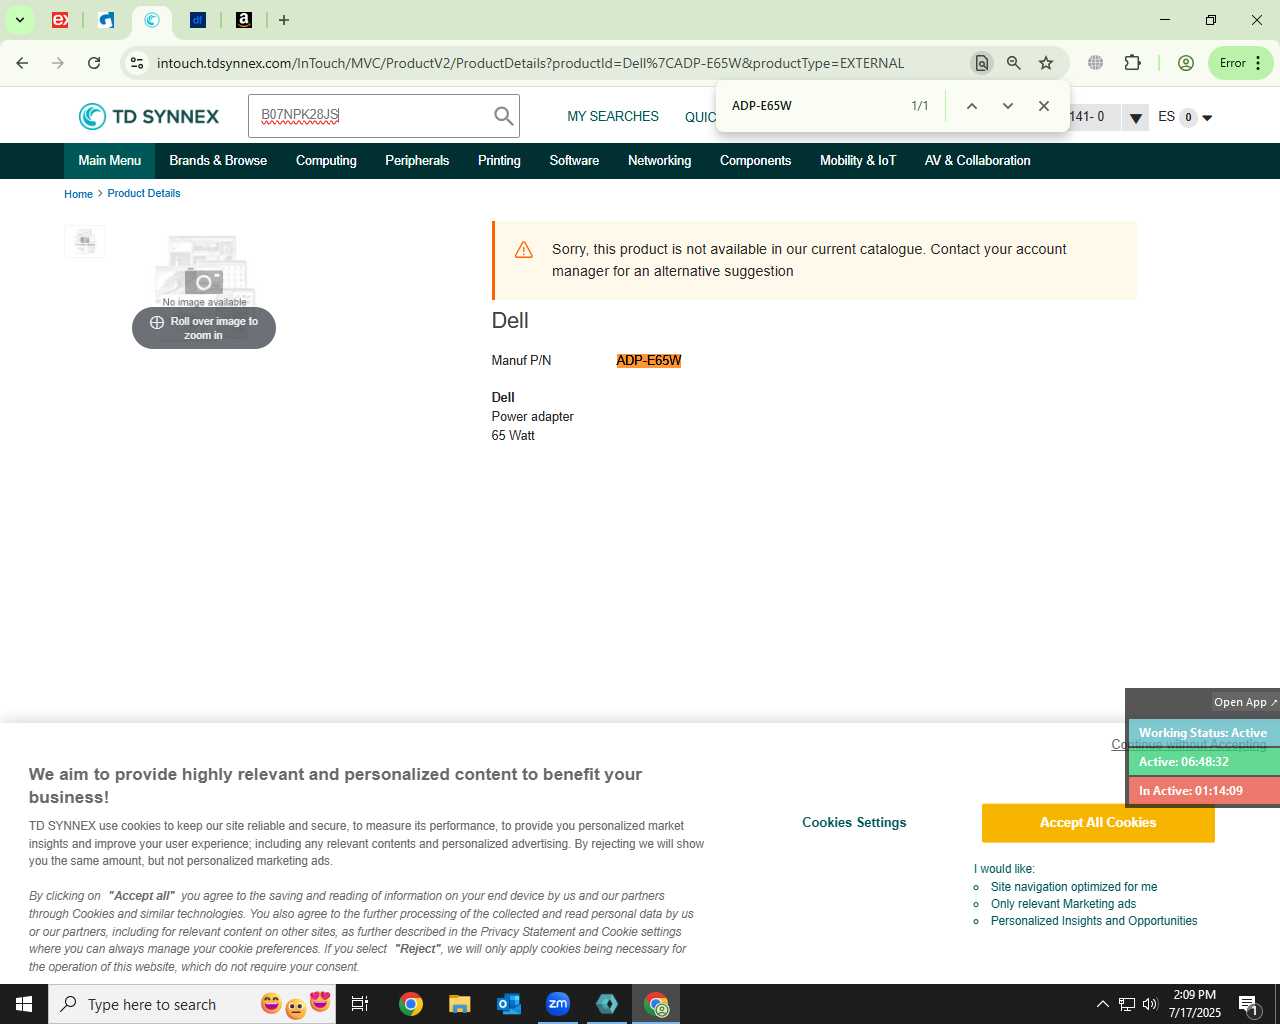Click the search magnifier icon in site search
The width and height of the screenshot is (1280, 1024).
pyautogui.click(x=504, y=116)
